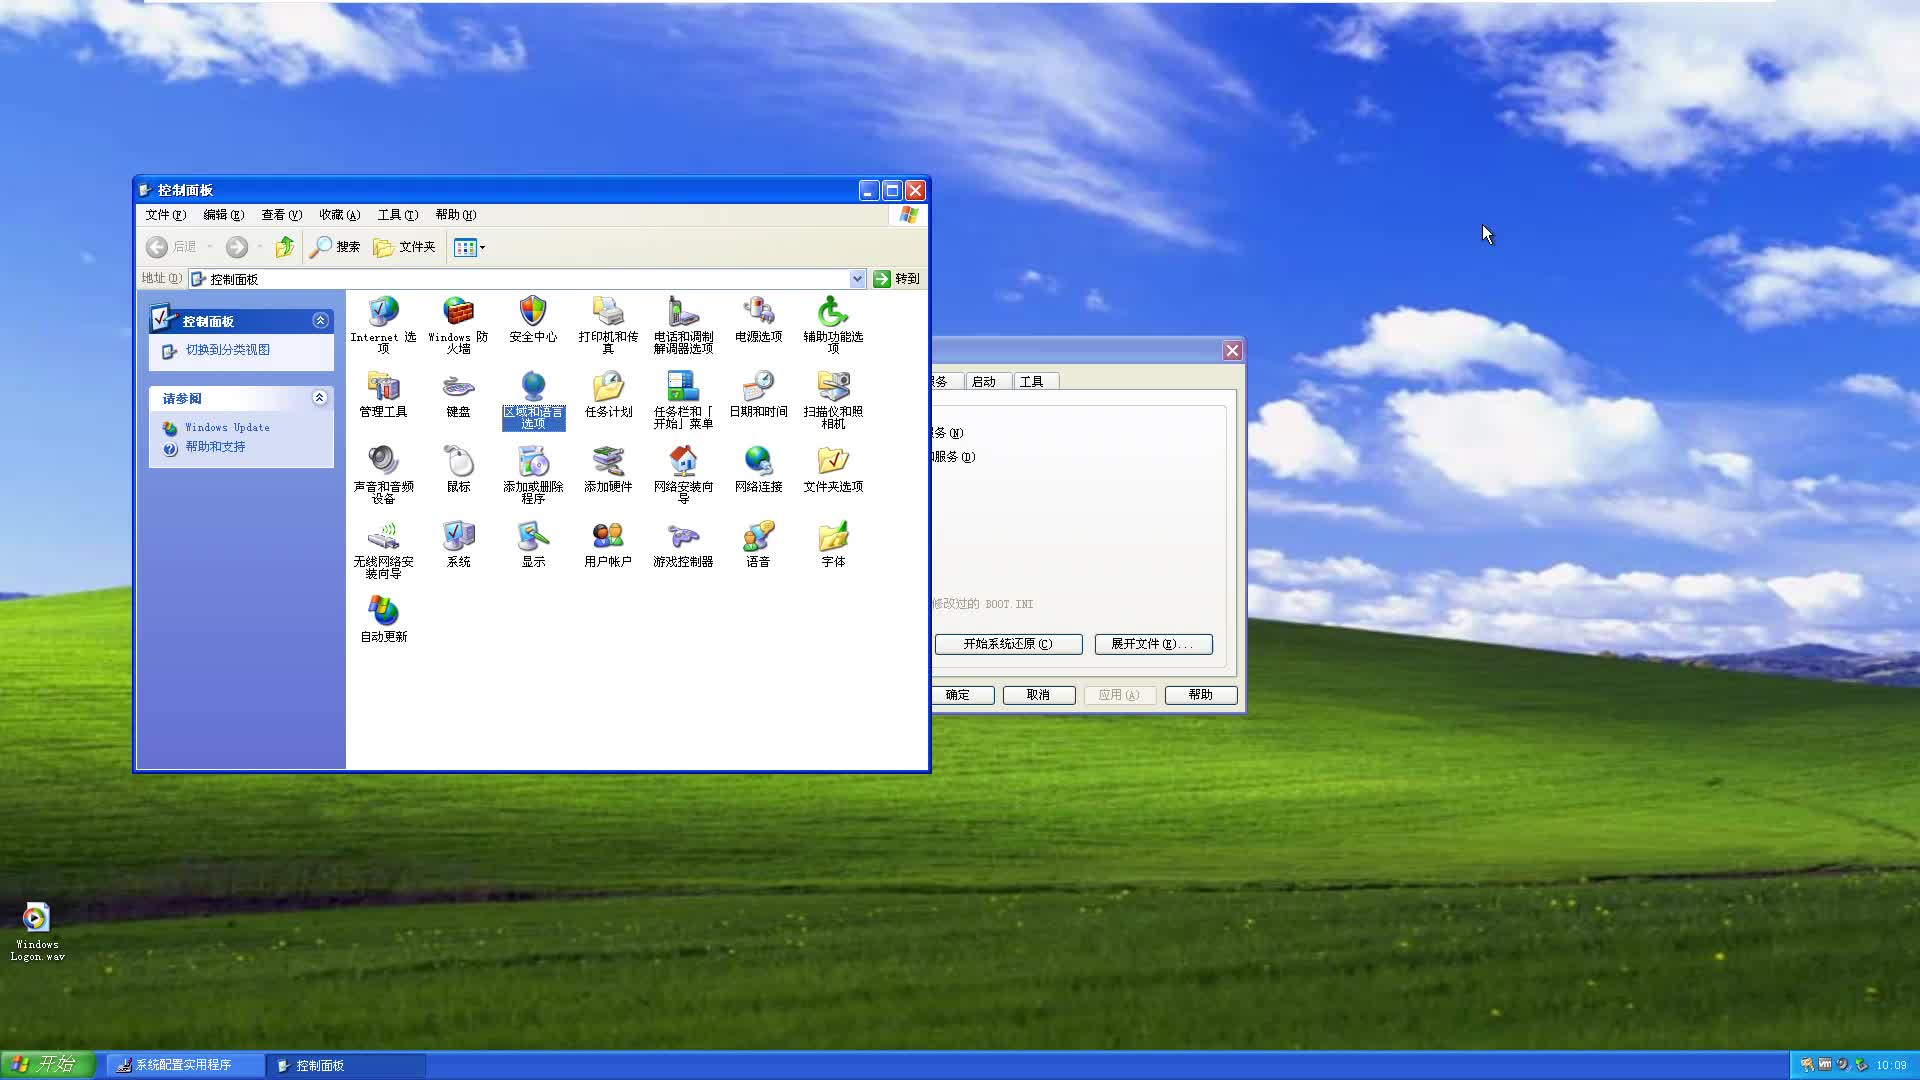
Task: Open 游戏控制器 (Game Controllers)
Action: pos(682,540)
